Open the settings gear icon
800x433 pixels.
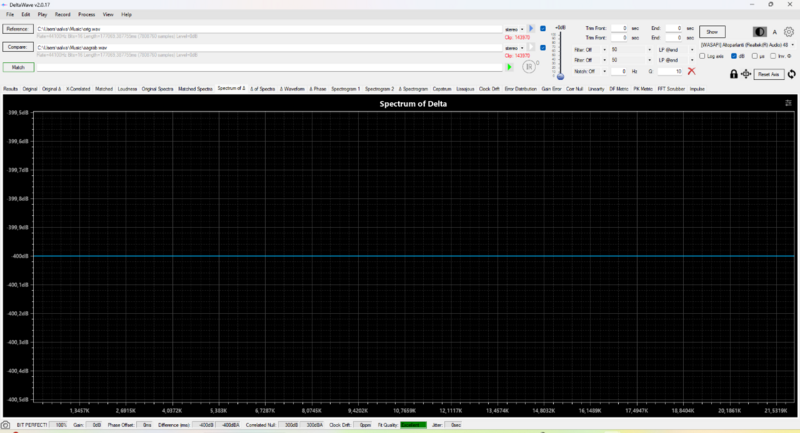788,32
